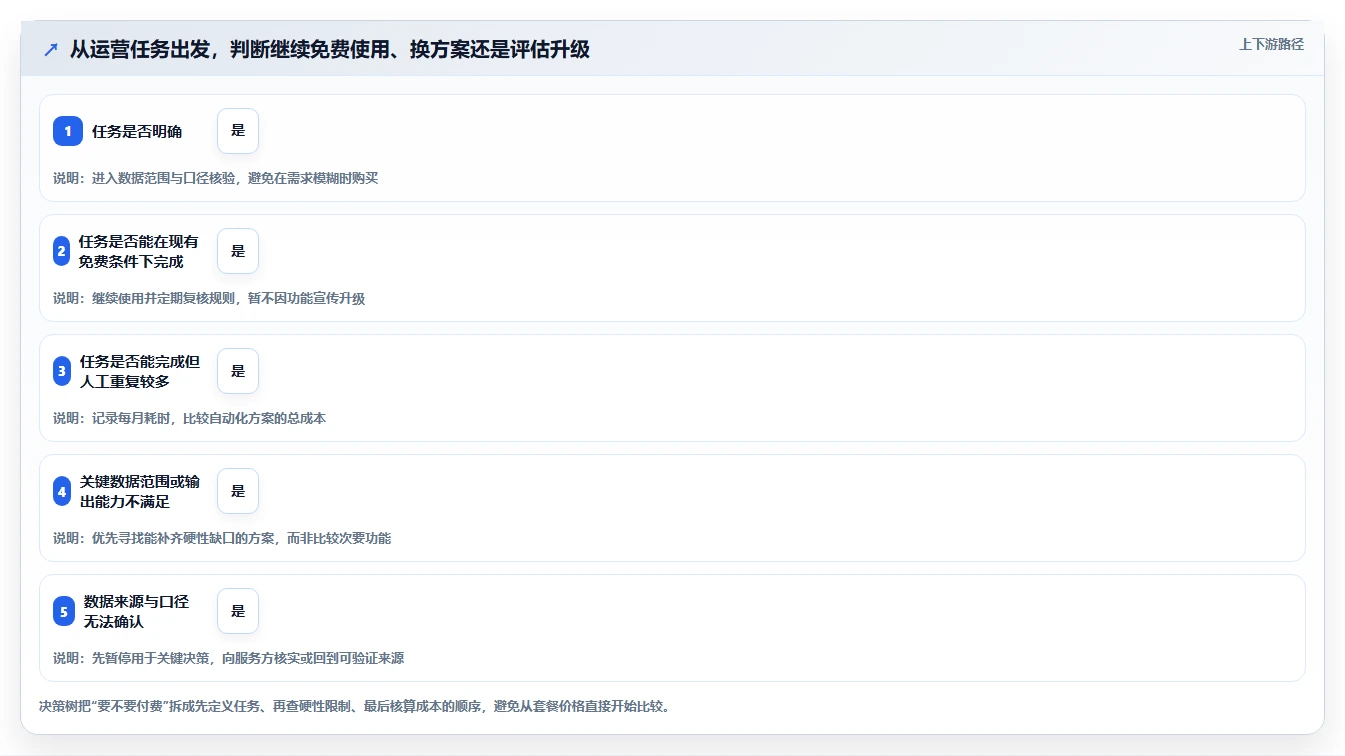This screenshot has height=756, width=1345.
Task: Click the step 2 number badge
Action: [x=62, y=251]
